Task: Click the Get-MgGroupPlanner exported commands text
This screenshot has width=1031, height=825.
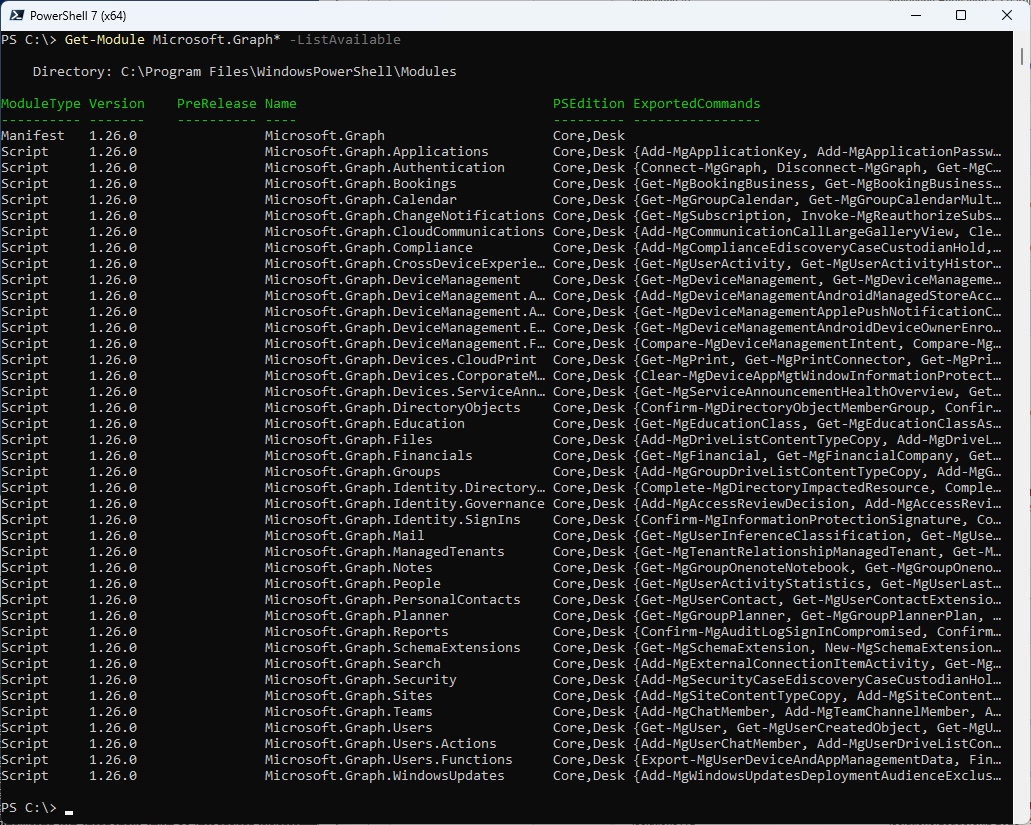Action: click(x=817, y=615)
